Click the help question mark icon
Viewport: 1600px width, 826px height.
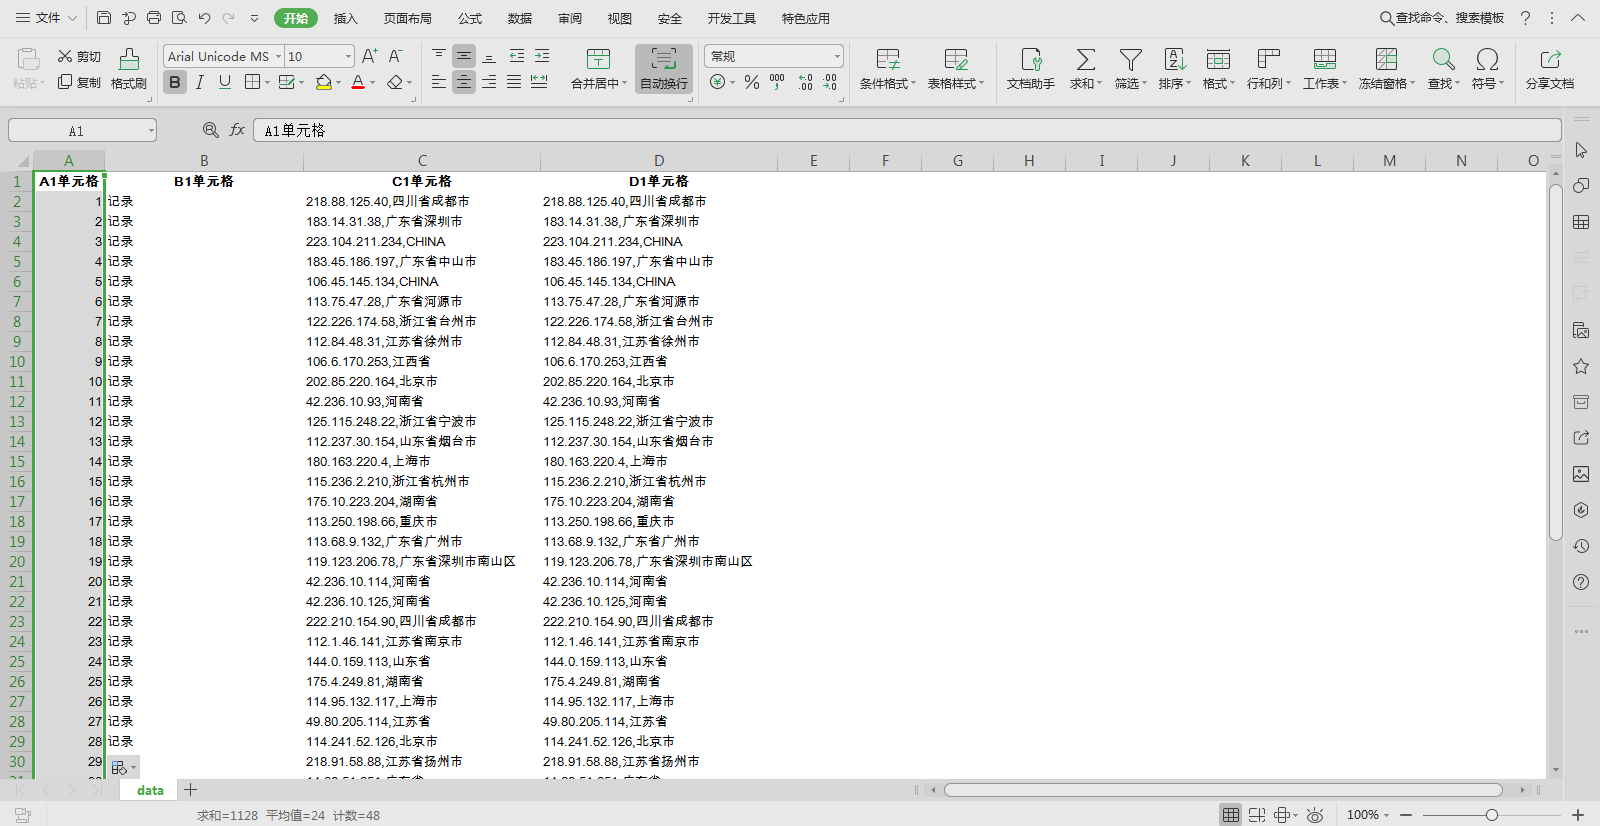coord(1525,18)
